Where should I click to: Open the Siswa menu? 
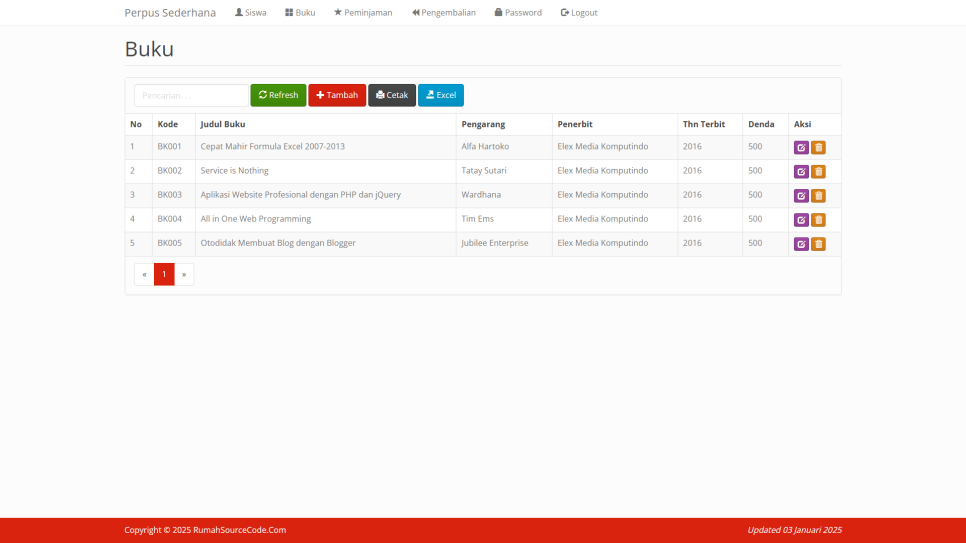tap(250, 13)
